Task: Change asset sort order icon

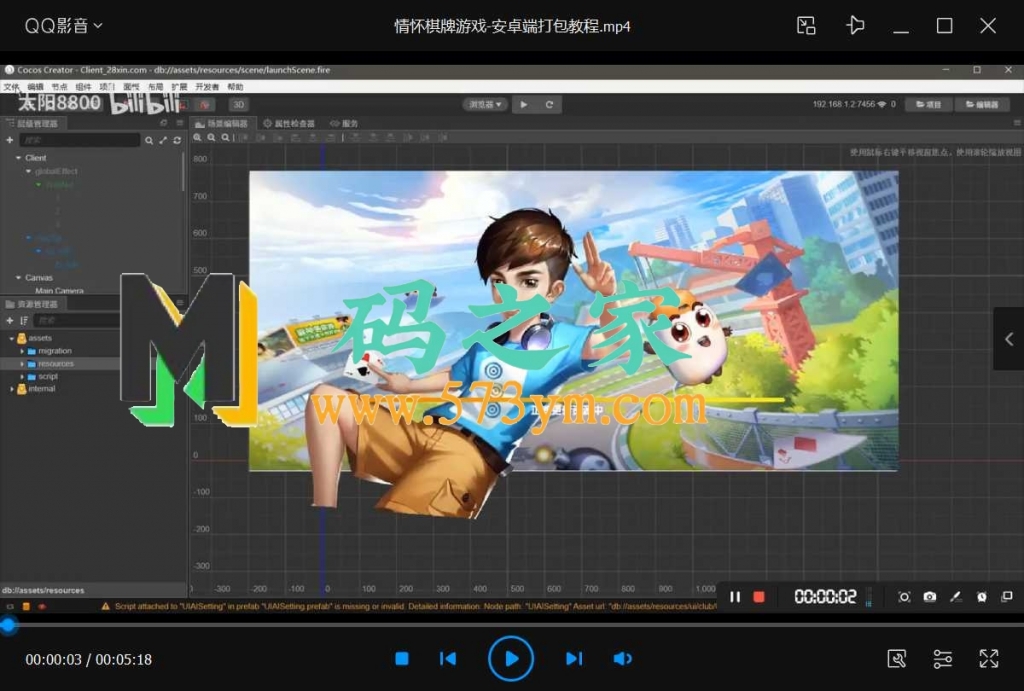Action: click(x=24, y=321)
